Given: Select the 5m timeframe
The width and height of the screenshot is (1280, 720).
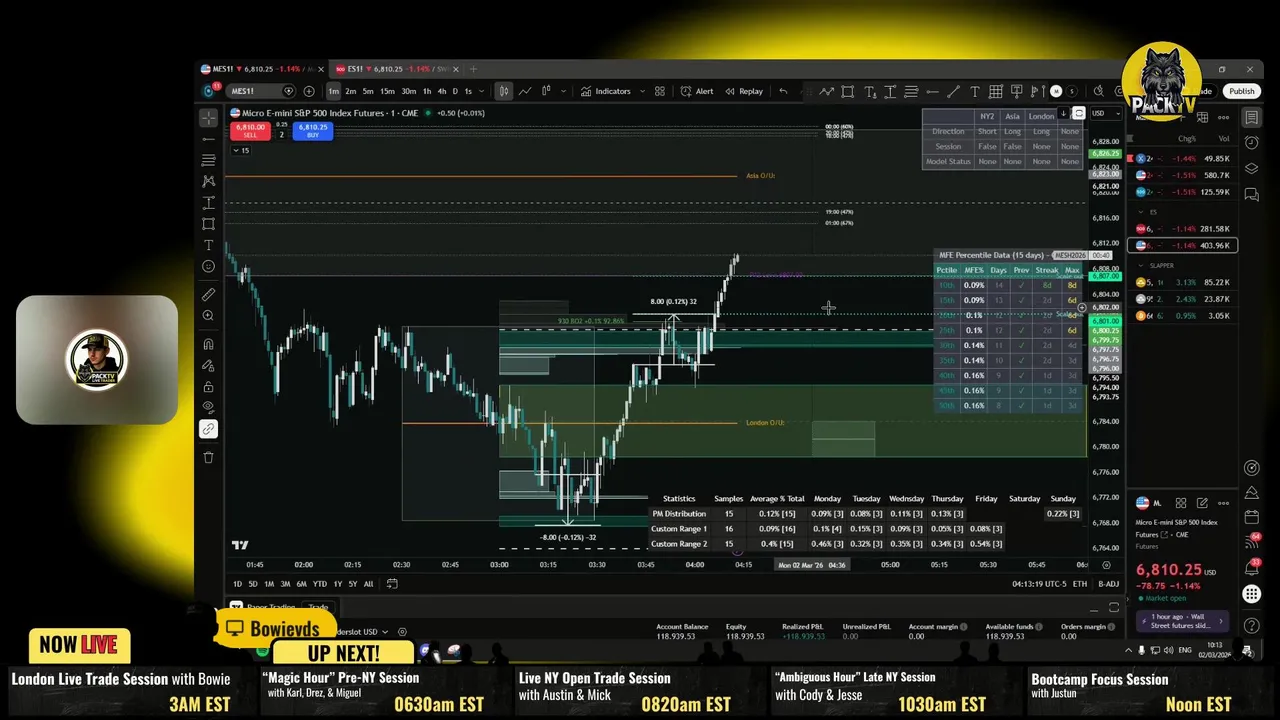Looking at the screenshot, I should point(369,91).
